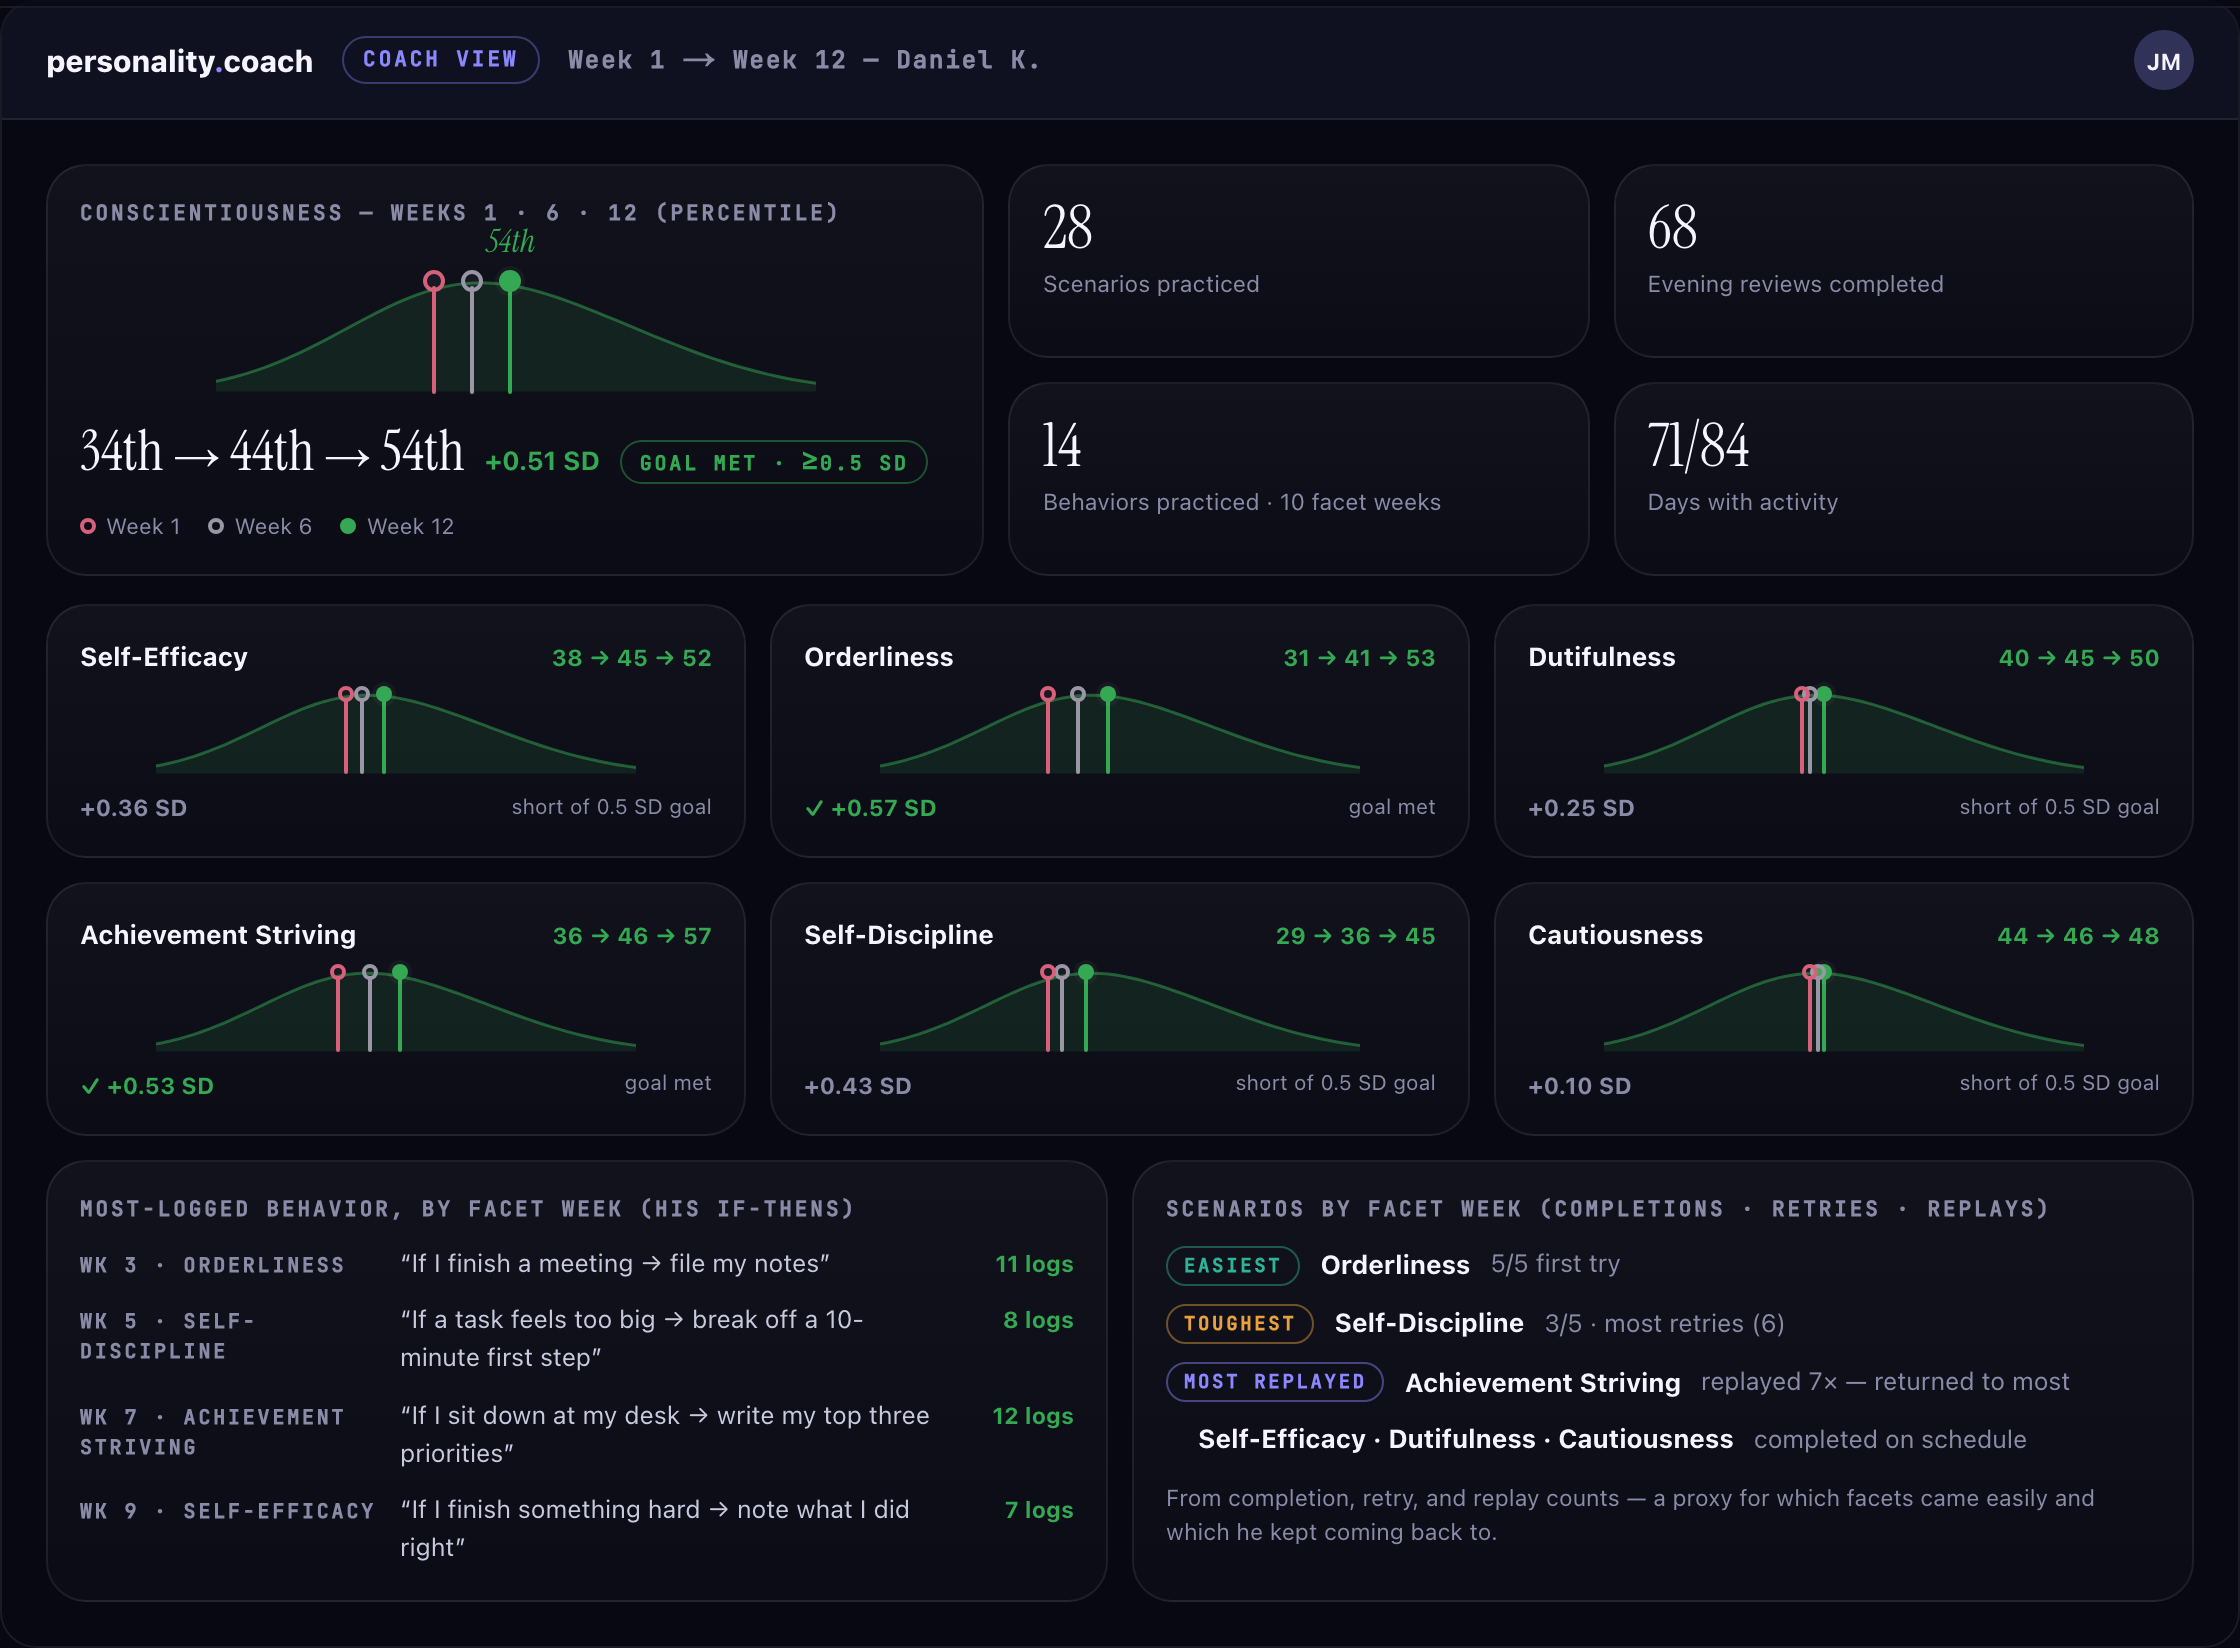Viewport: 2240px width, 1648px height.
Task: Click the personality.coach logo
Action: click(x=180, y=61)
